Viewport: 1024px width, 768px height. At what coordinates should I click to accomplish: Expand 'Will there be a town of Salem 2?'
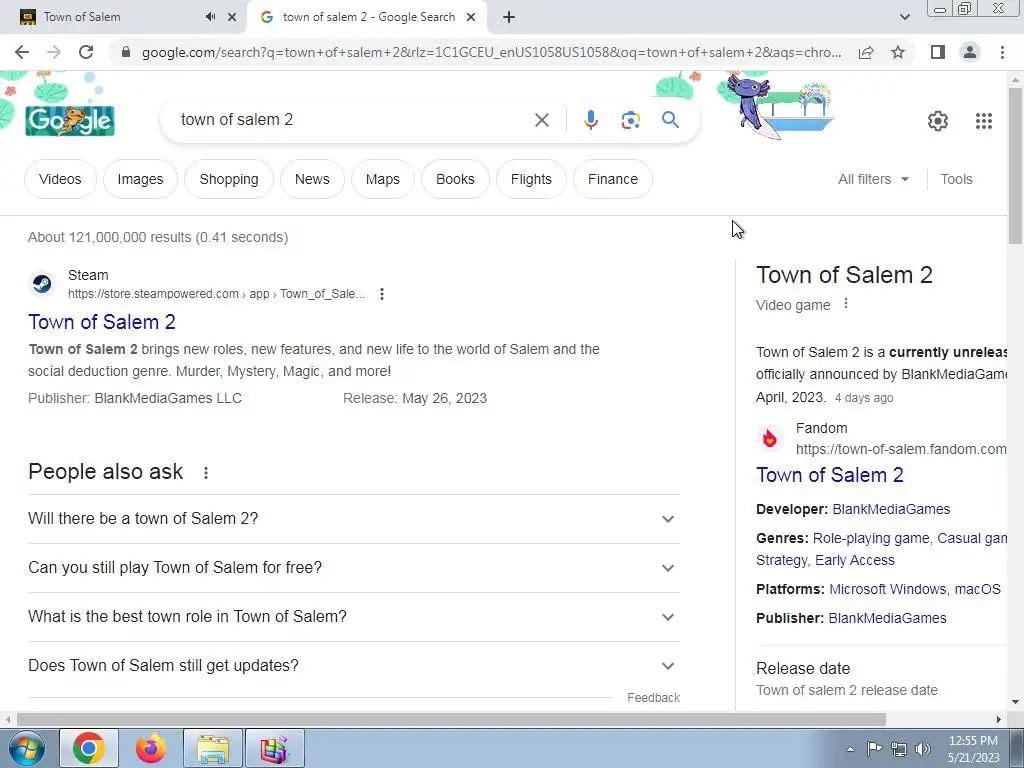353,519
